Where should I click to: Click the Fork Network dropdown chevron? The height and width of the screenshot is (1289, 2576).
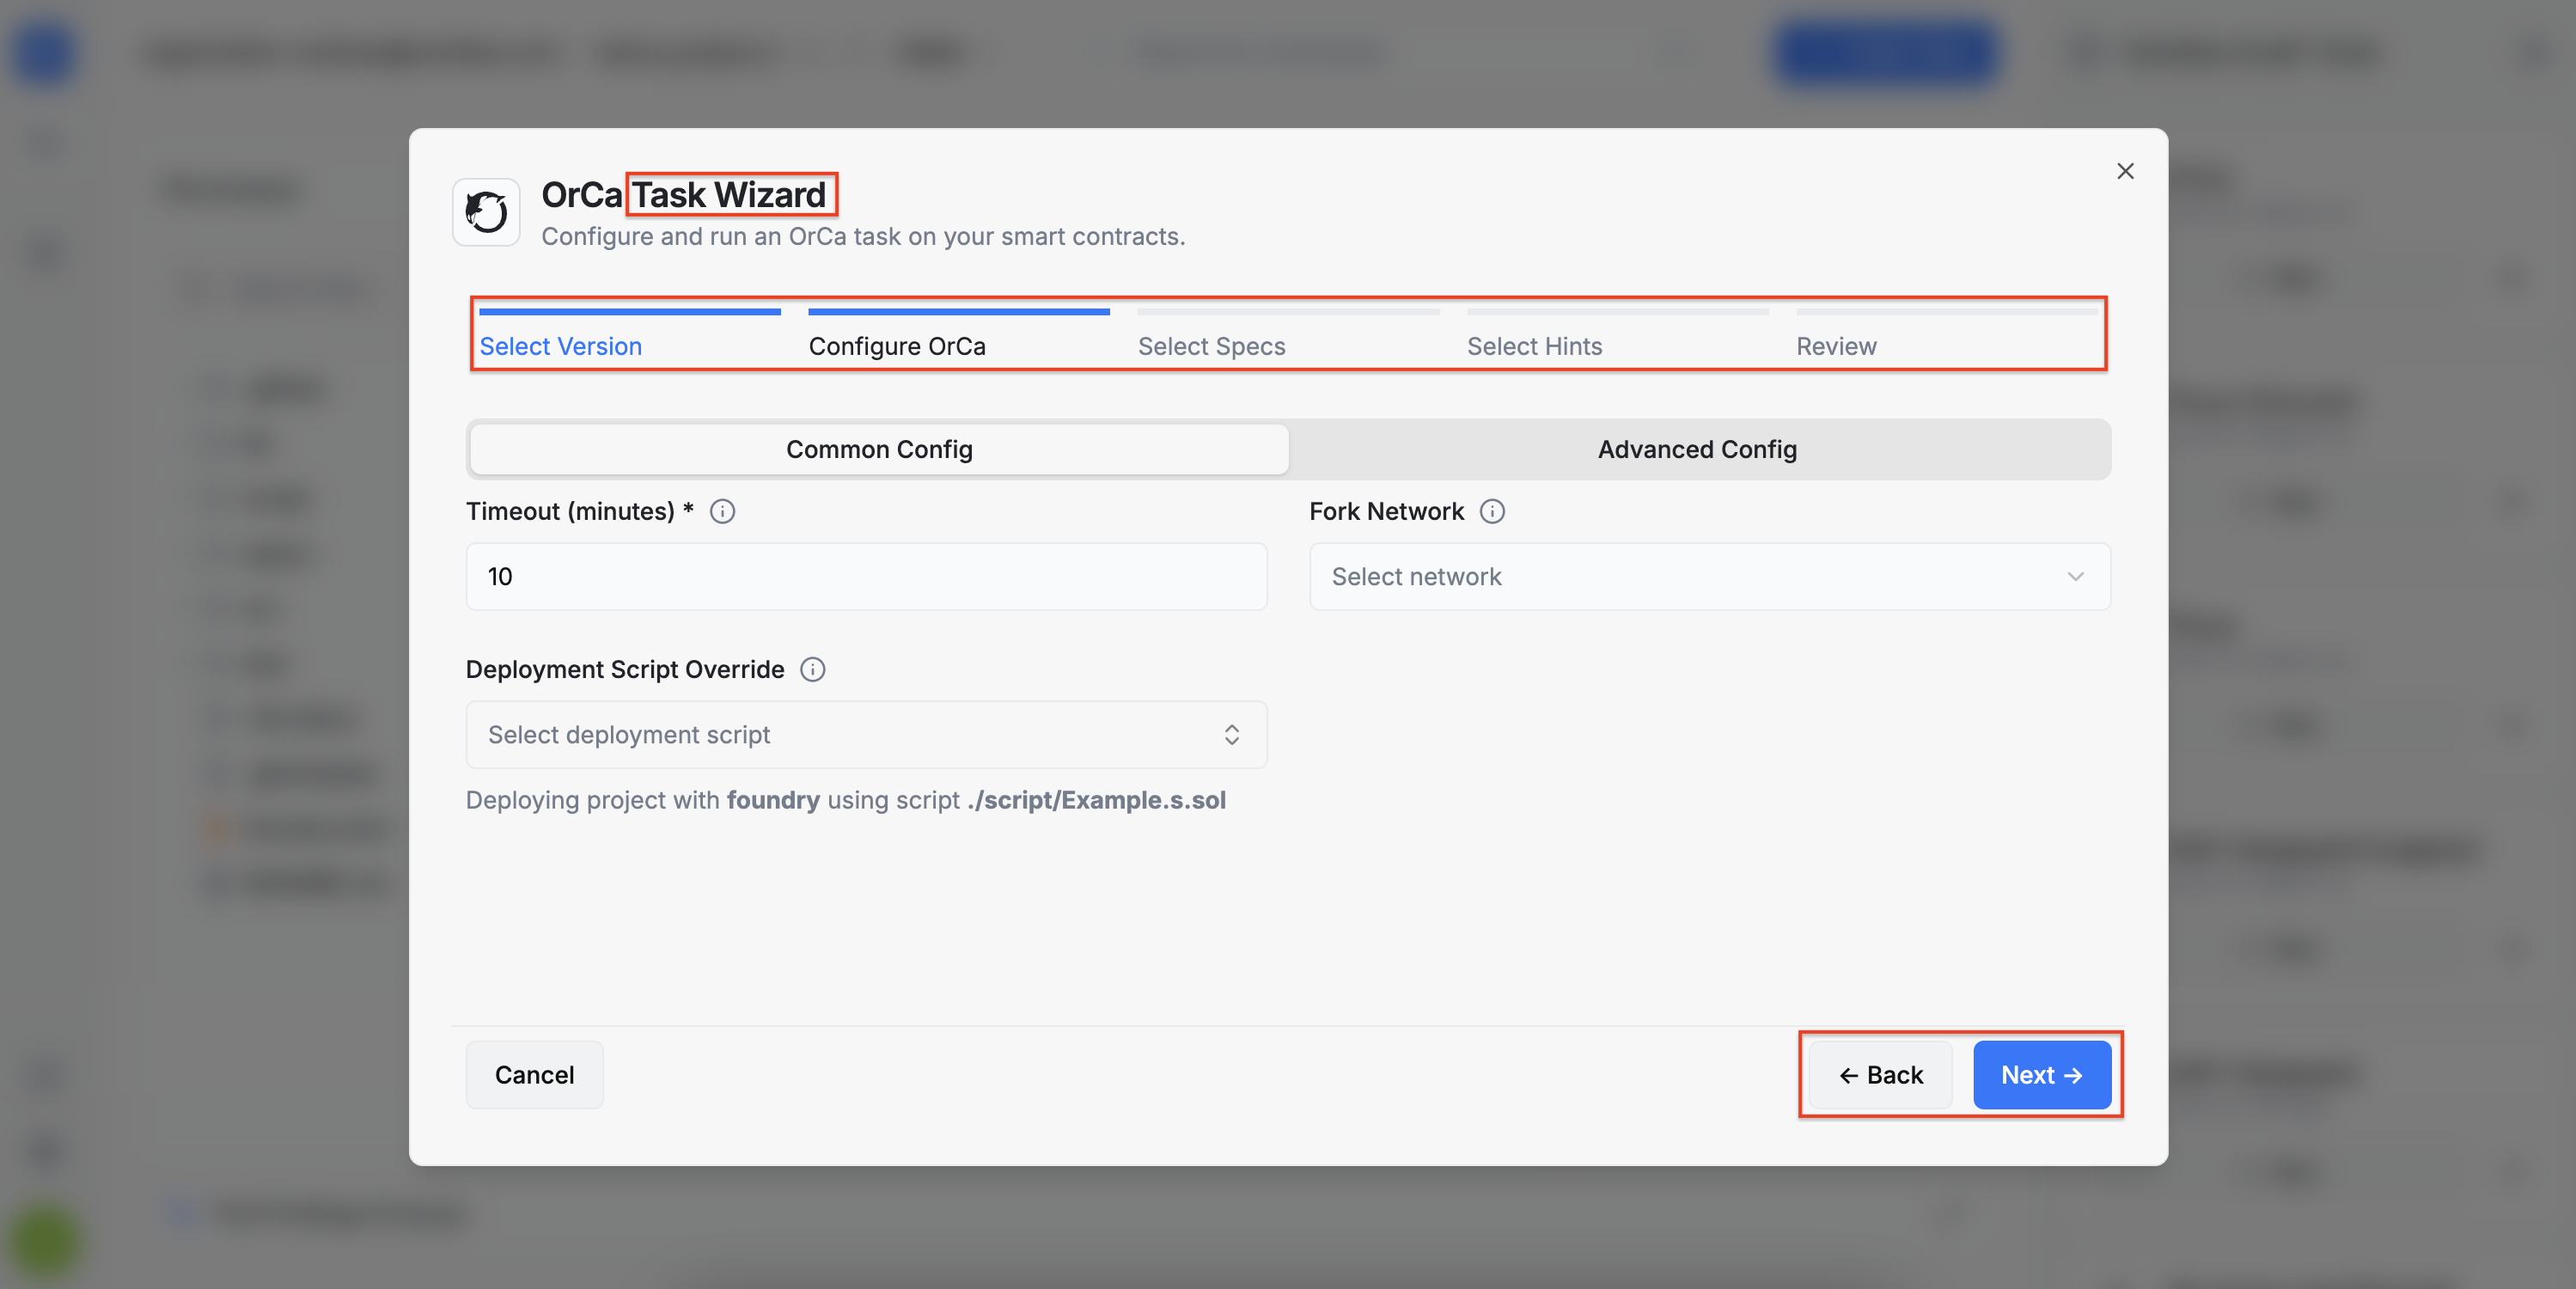[2075, 577]
